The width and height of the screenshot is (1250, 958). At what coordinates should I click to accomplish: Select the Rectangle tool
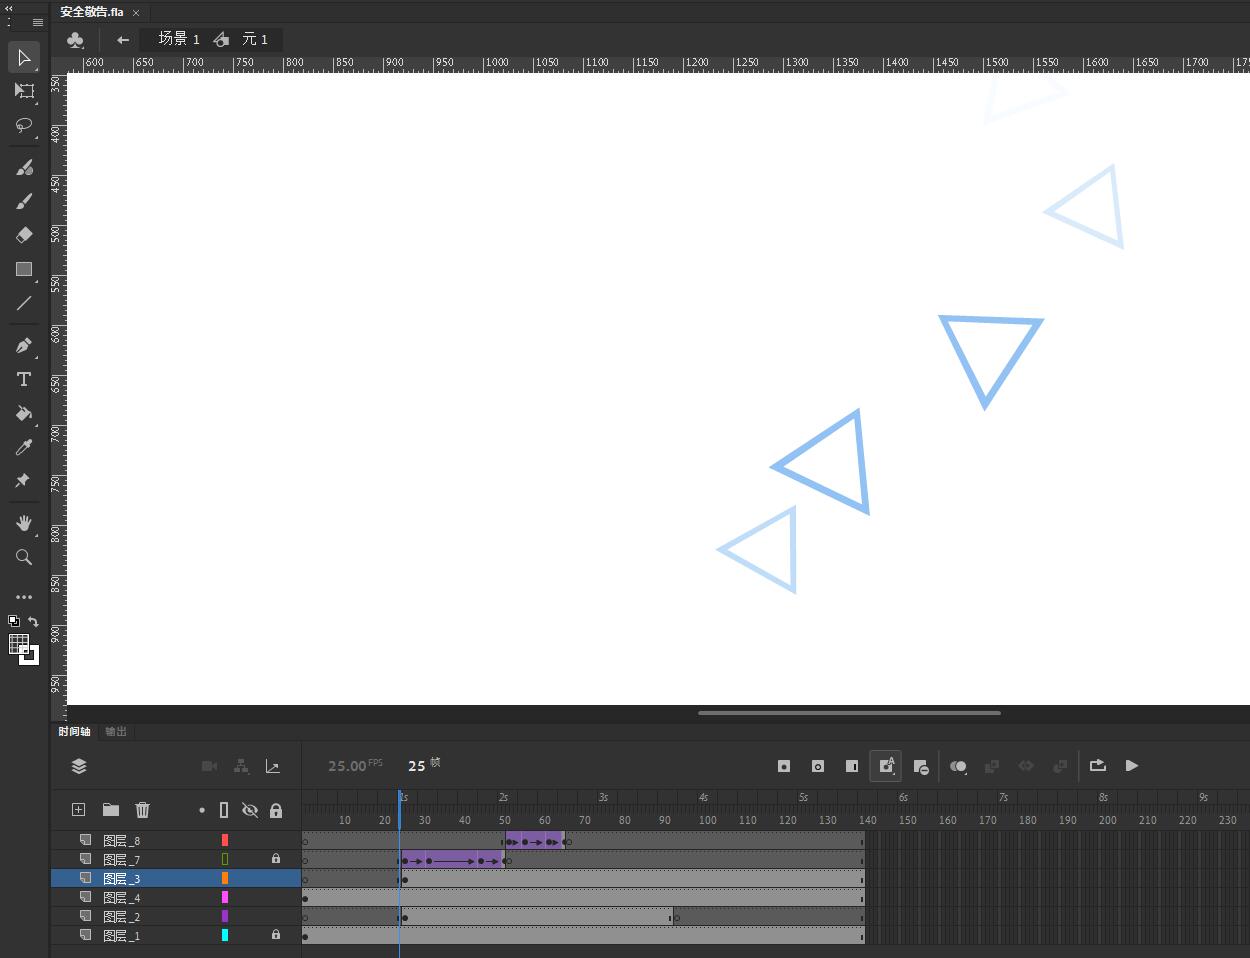(24, 269)
